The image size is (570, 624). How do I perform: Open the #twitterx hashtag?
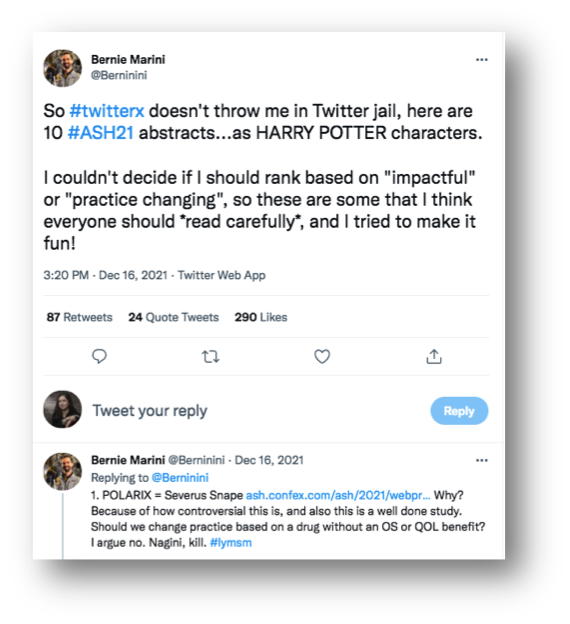click(107, 111)
